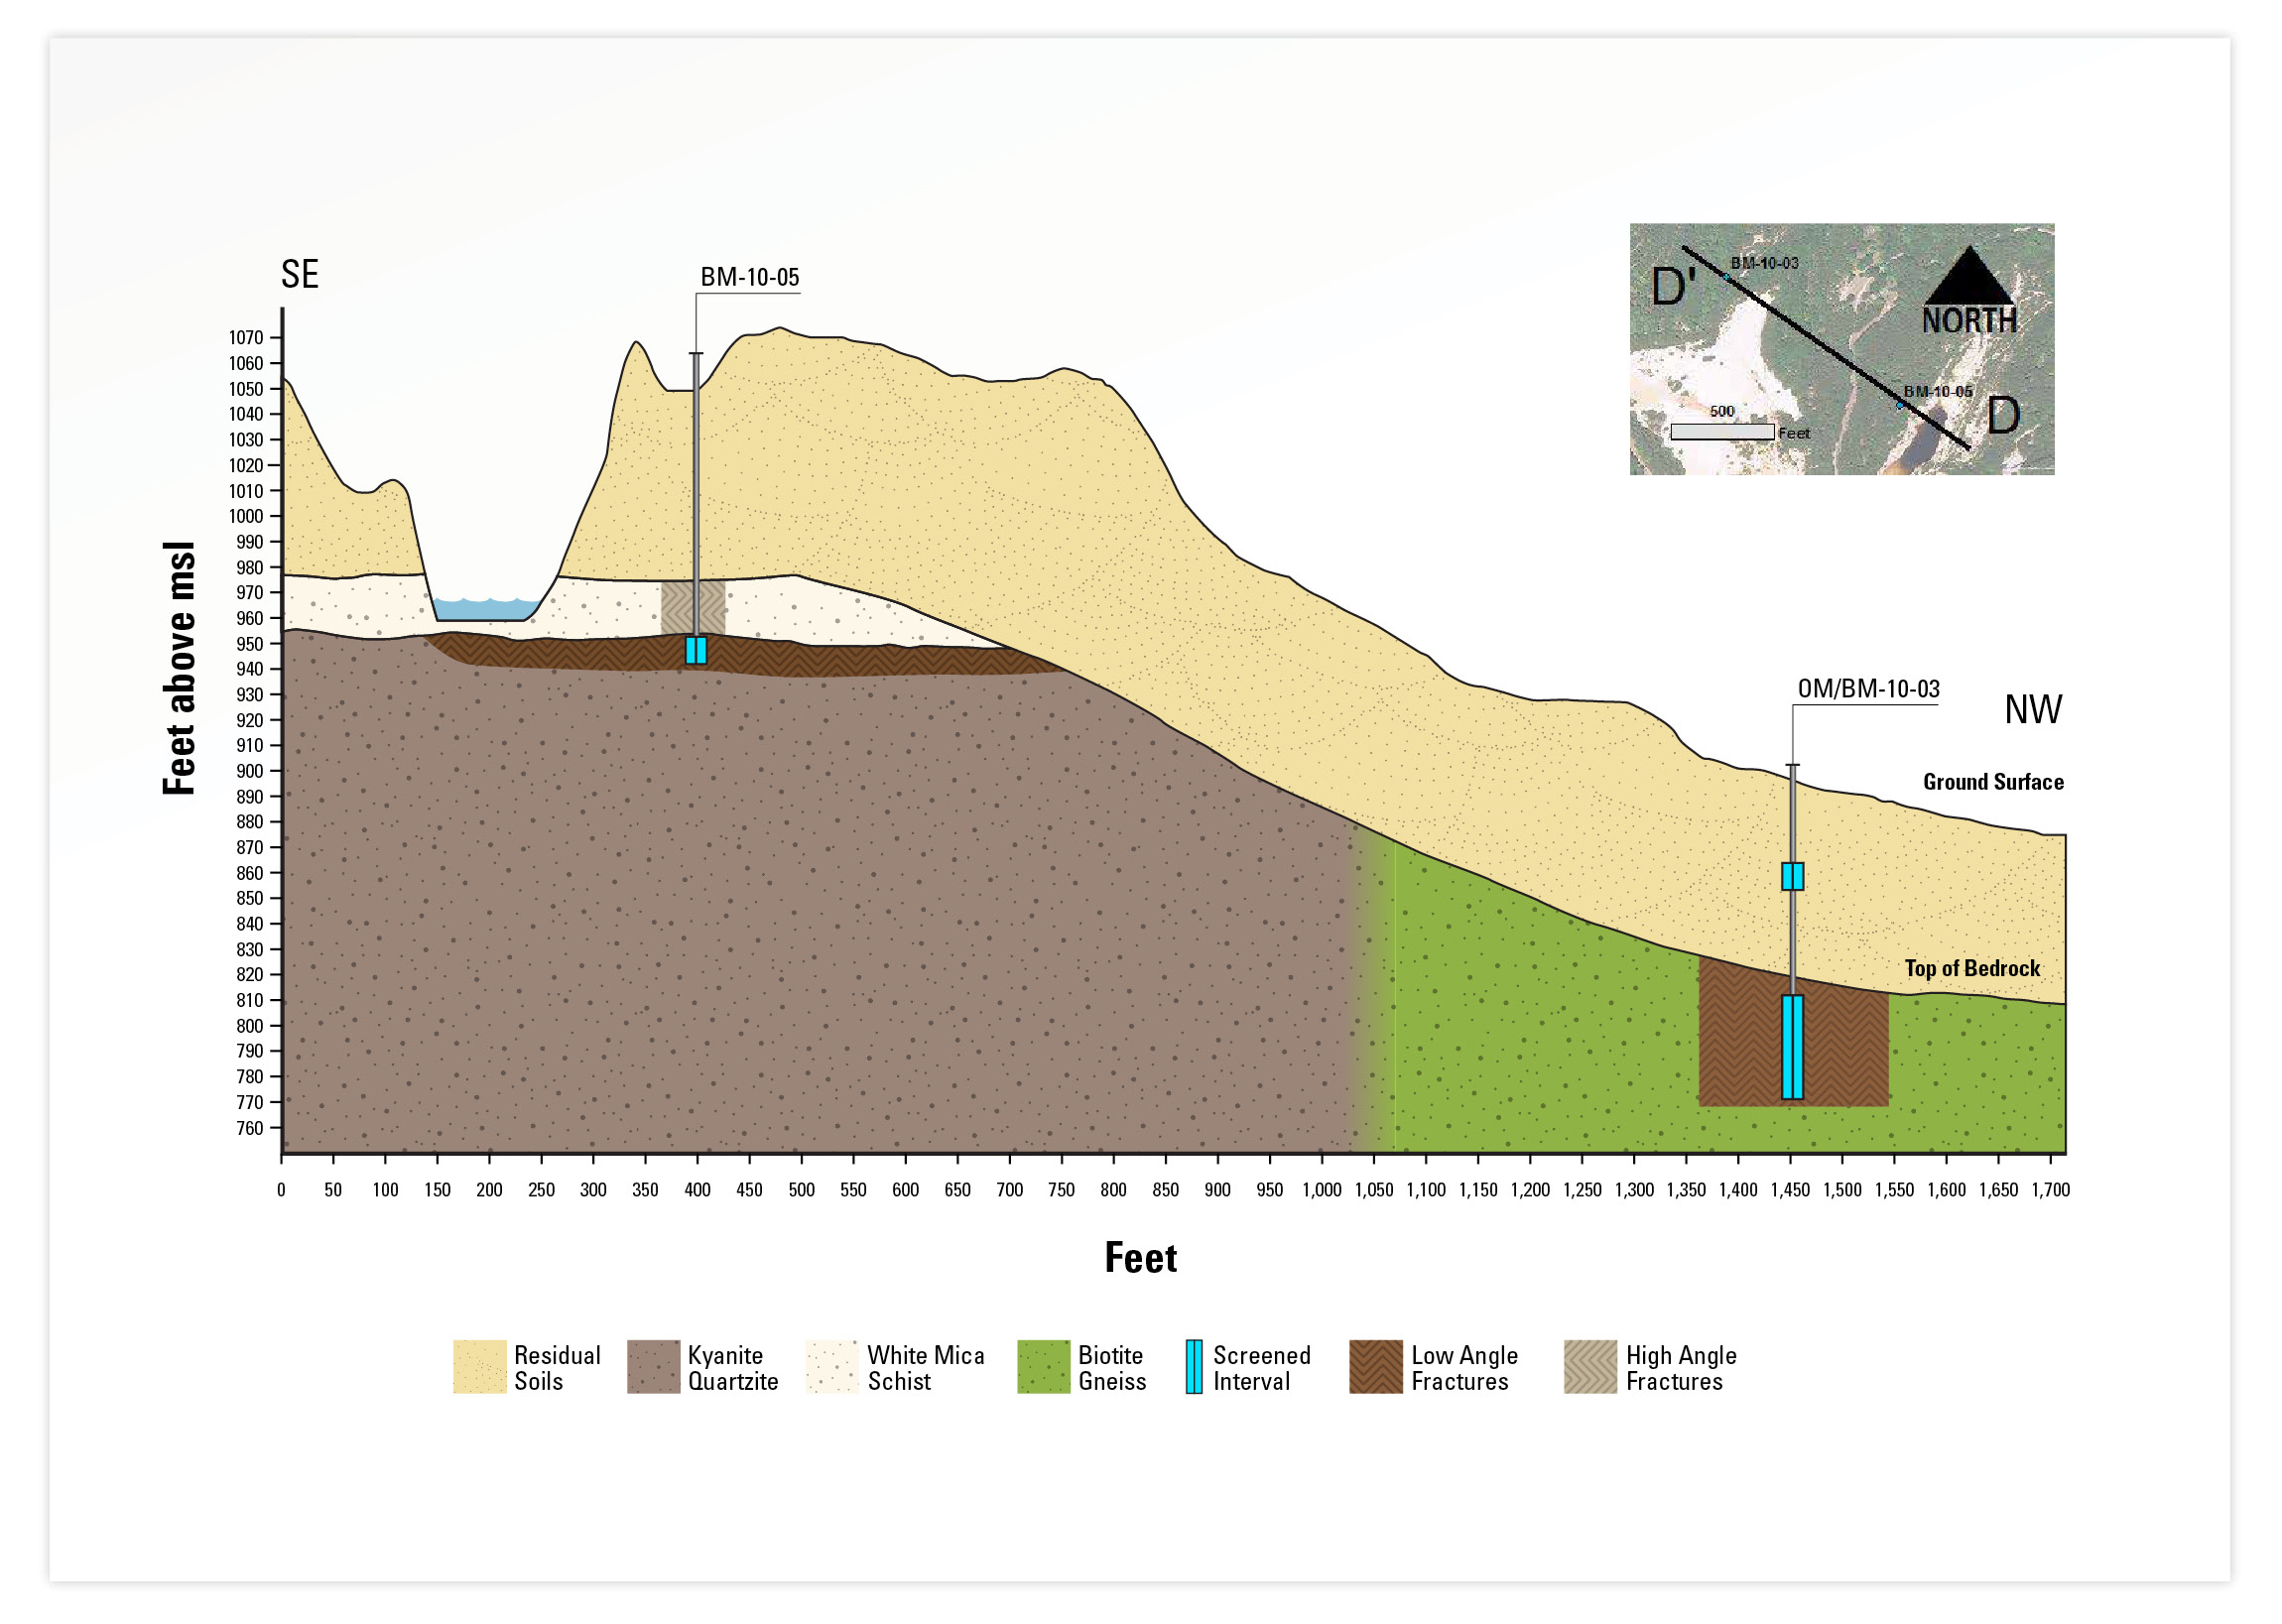Click the 900 elevation tick label
Screen dimensions: 2282x1624
click(x=250, y=771)
